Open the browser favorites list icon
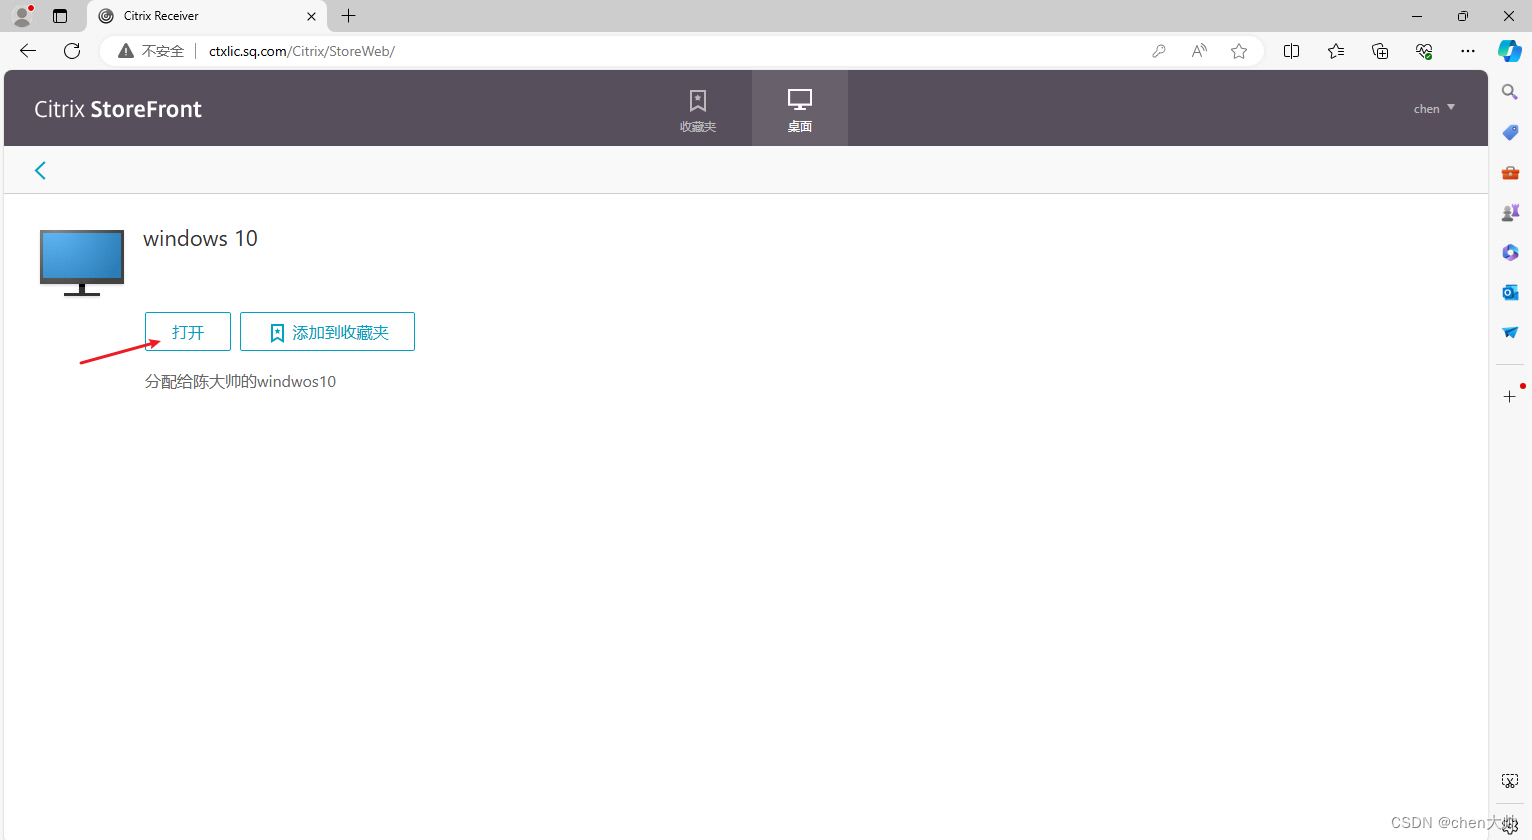1532x840 pixels. 1336,51
